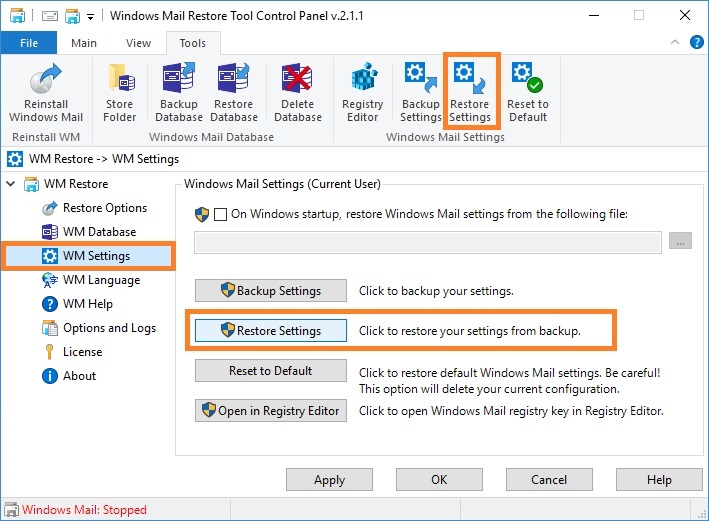Select Options and Logs in sidebar
This screenshot has height=521, width=709.
[99, 328]
